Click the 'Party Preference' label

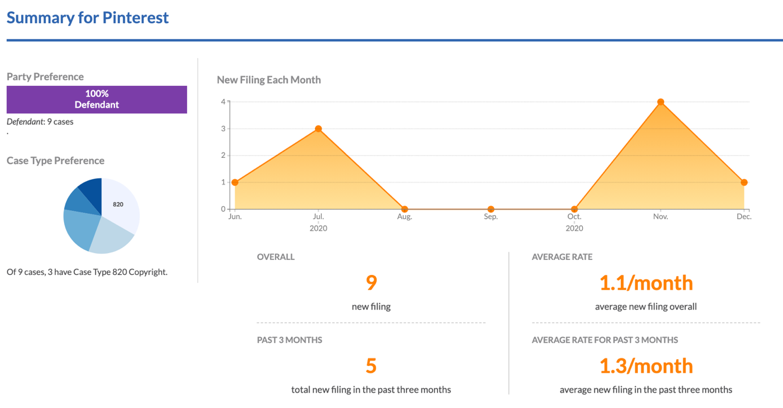click(x=45, y=77)
